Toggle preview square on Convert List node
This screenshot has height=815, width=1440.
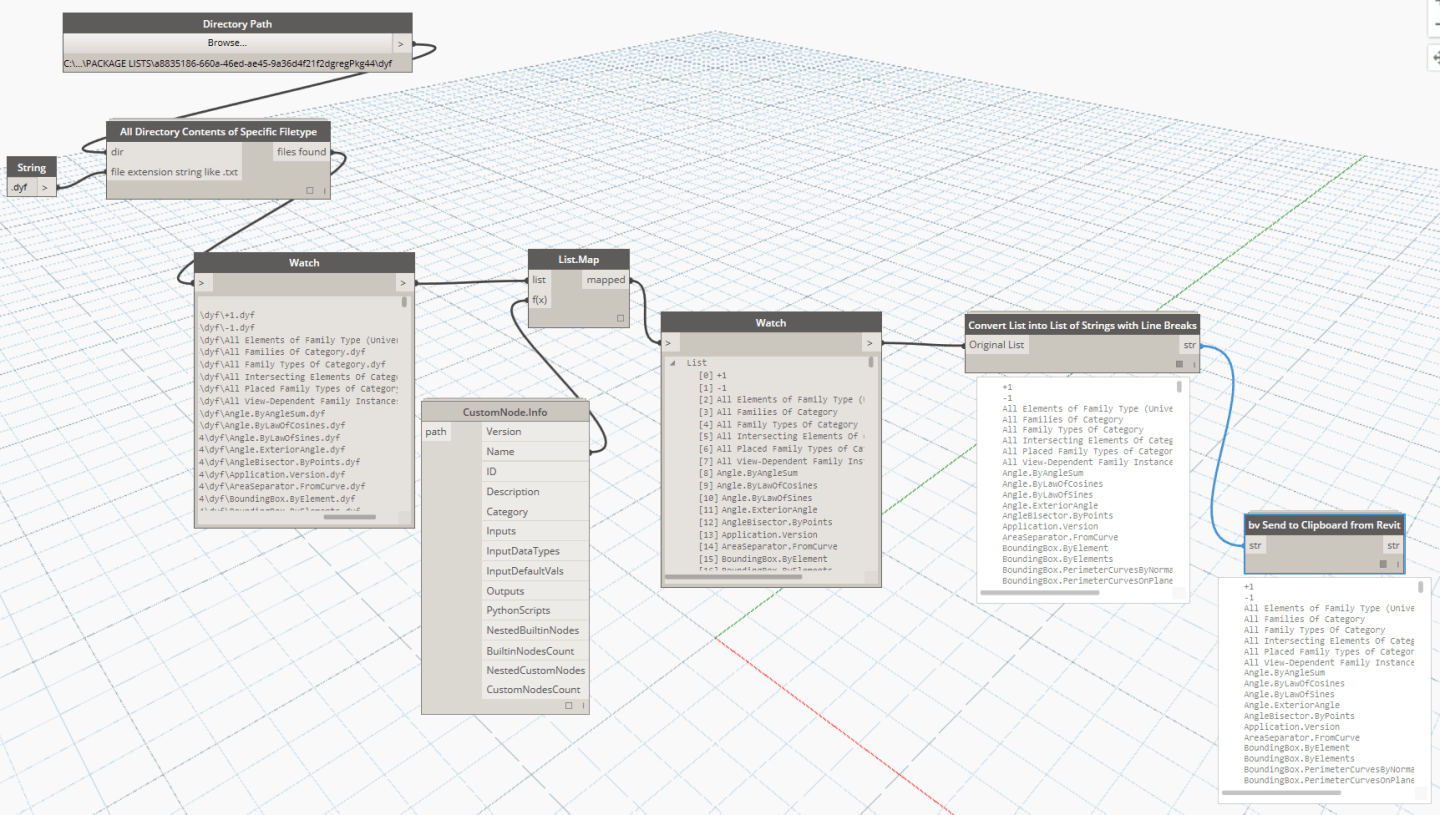[1180, 364]
